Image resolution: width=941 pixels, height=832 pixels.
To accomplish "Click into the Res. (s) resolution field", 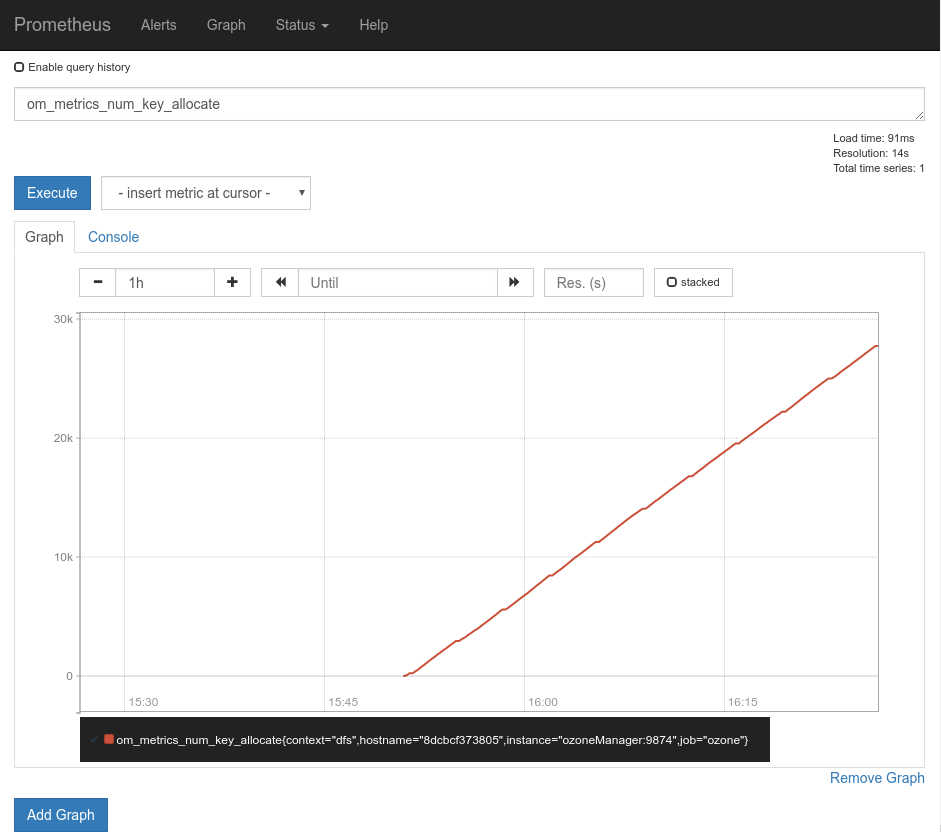I will [593, 282].
